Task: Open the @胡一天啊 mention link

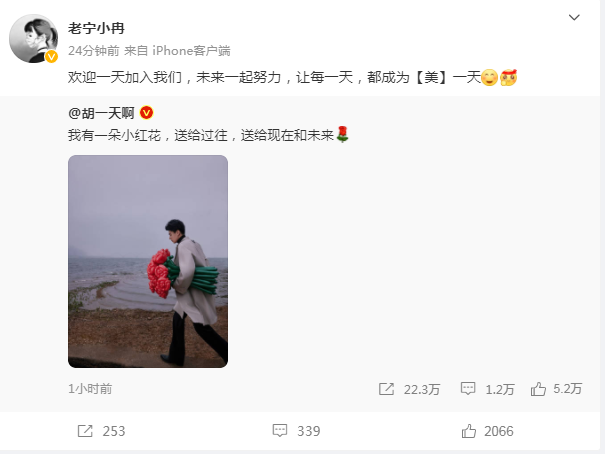Action: point(101,113)
